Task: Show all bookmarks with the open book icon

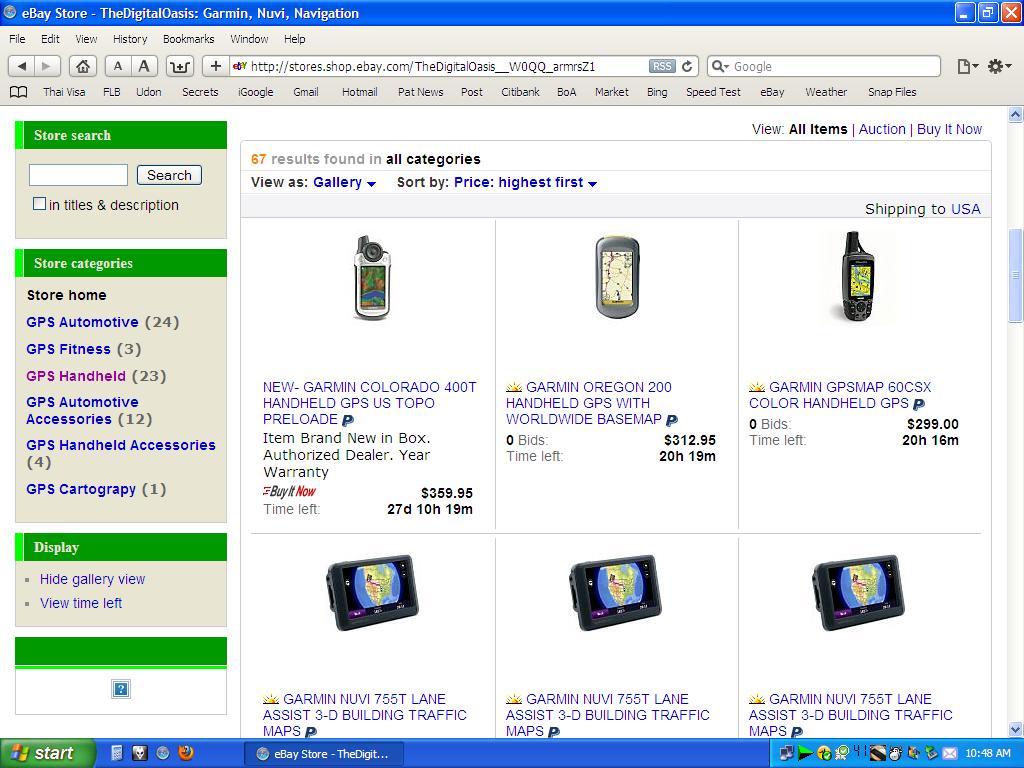Action: pos(19,92)
